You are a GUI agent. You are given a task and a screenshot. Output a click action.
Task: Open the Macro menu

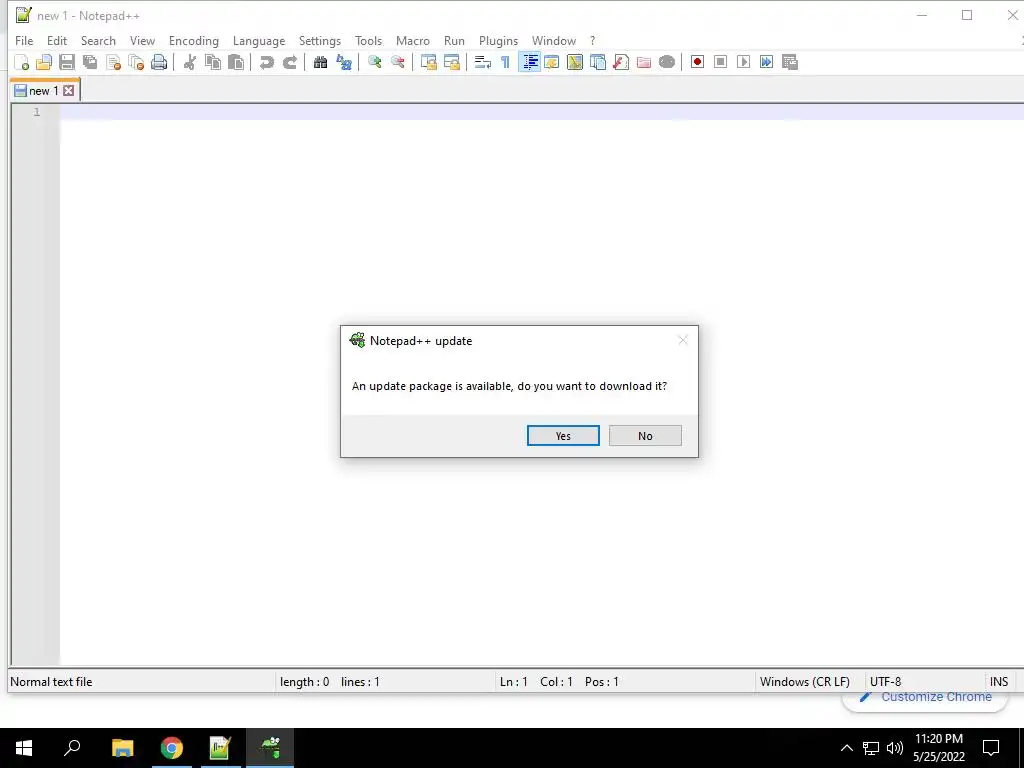[x=413, y=40]
